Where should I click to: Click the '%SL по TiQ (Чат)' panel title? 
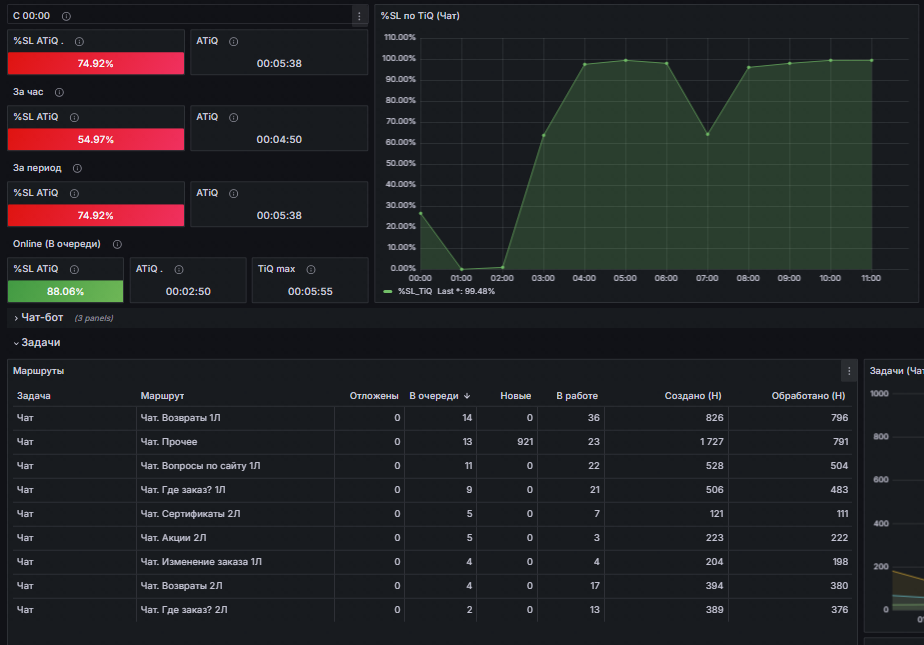click(420, 16)
